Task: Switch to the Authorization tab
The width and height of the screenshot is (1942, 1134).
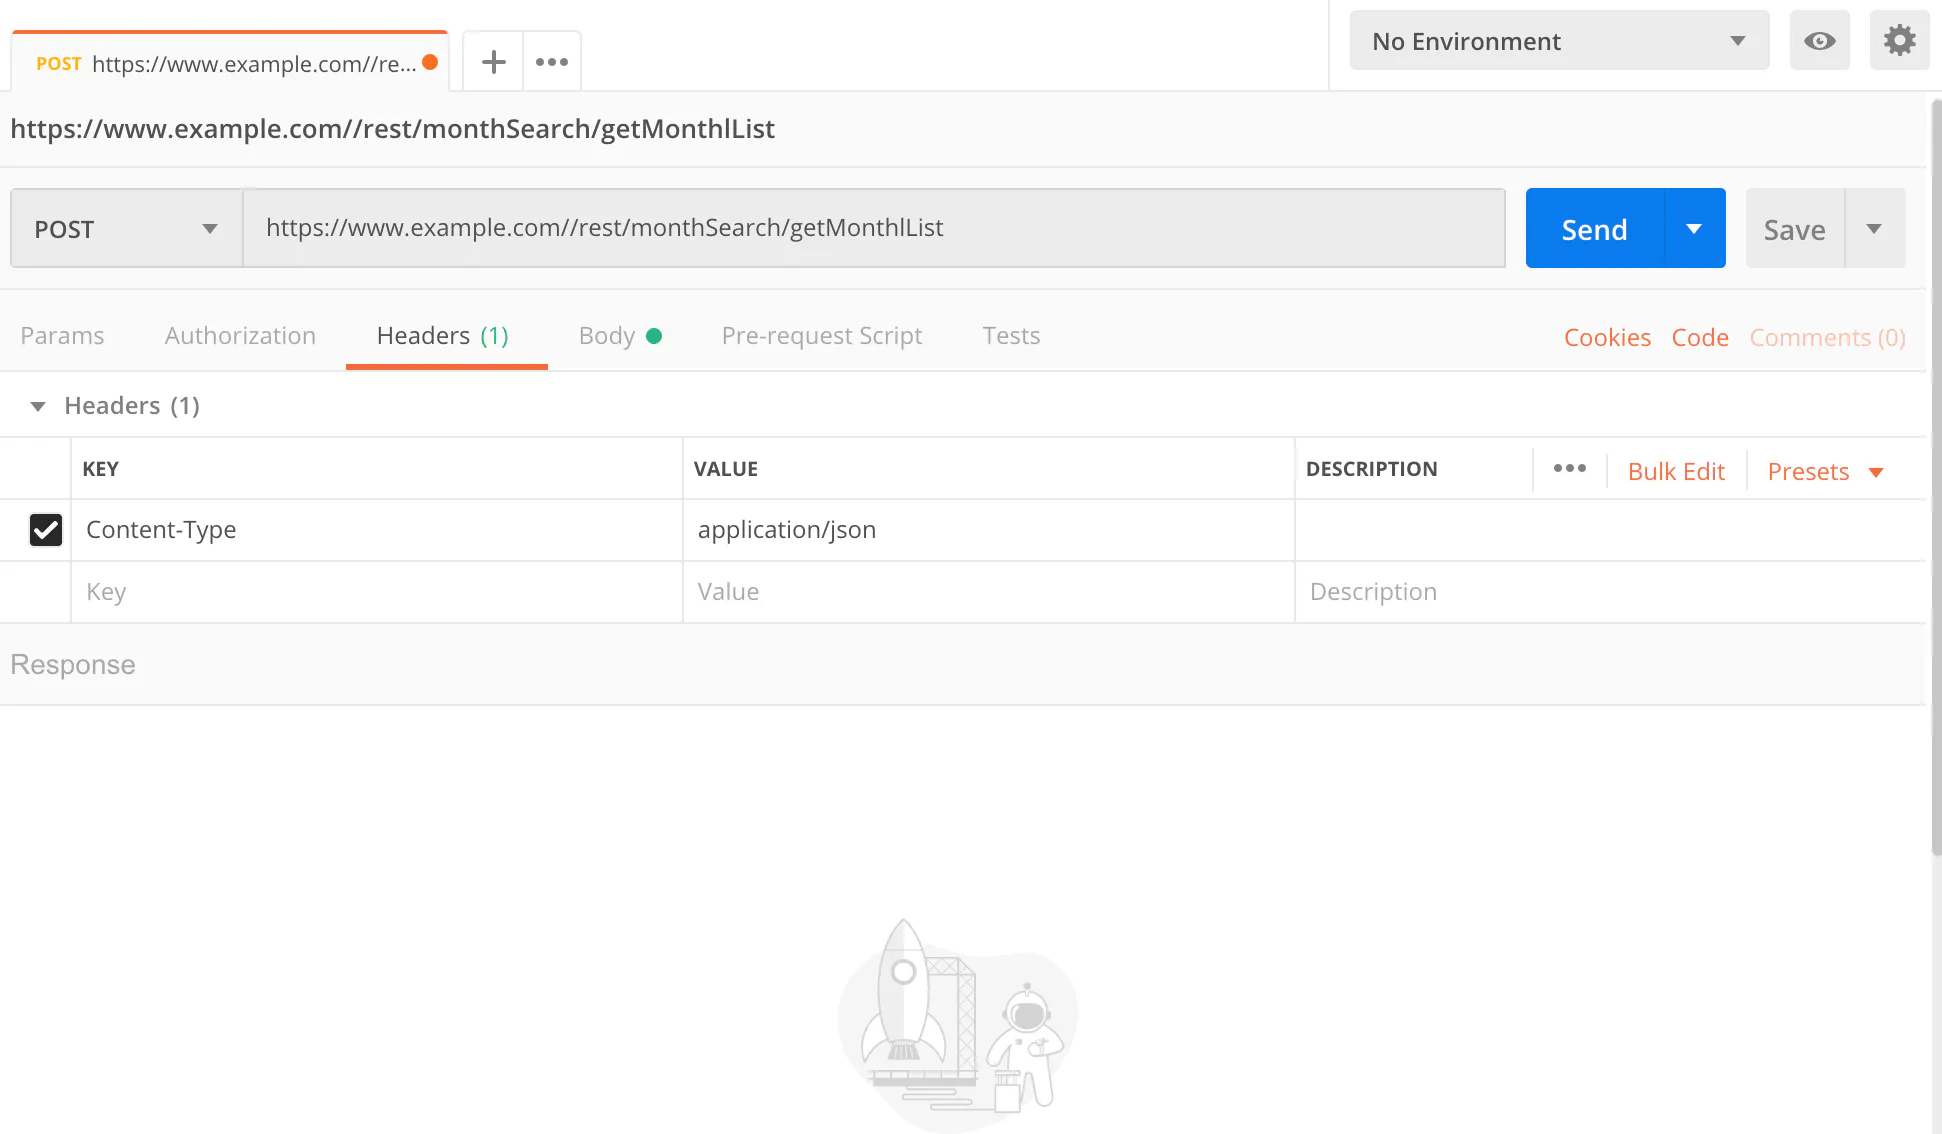Action: click(x=240, y=336)
